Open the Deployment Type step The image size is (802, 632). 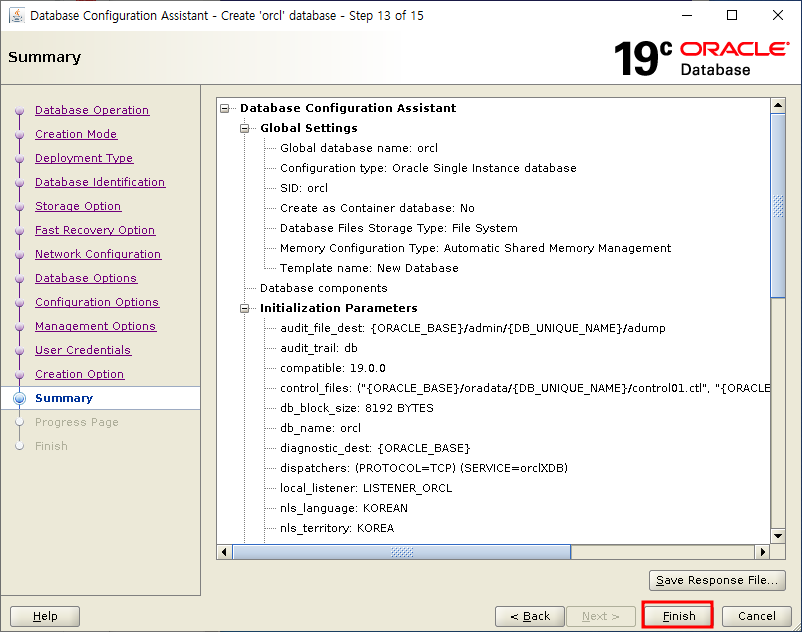coord(84,158)
